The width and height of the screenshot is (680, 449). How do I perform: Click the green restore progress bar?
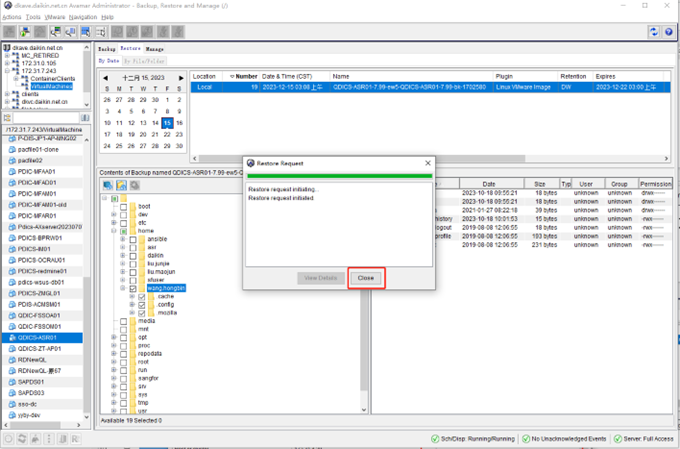(x=340, y=176)
